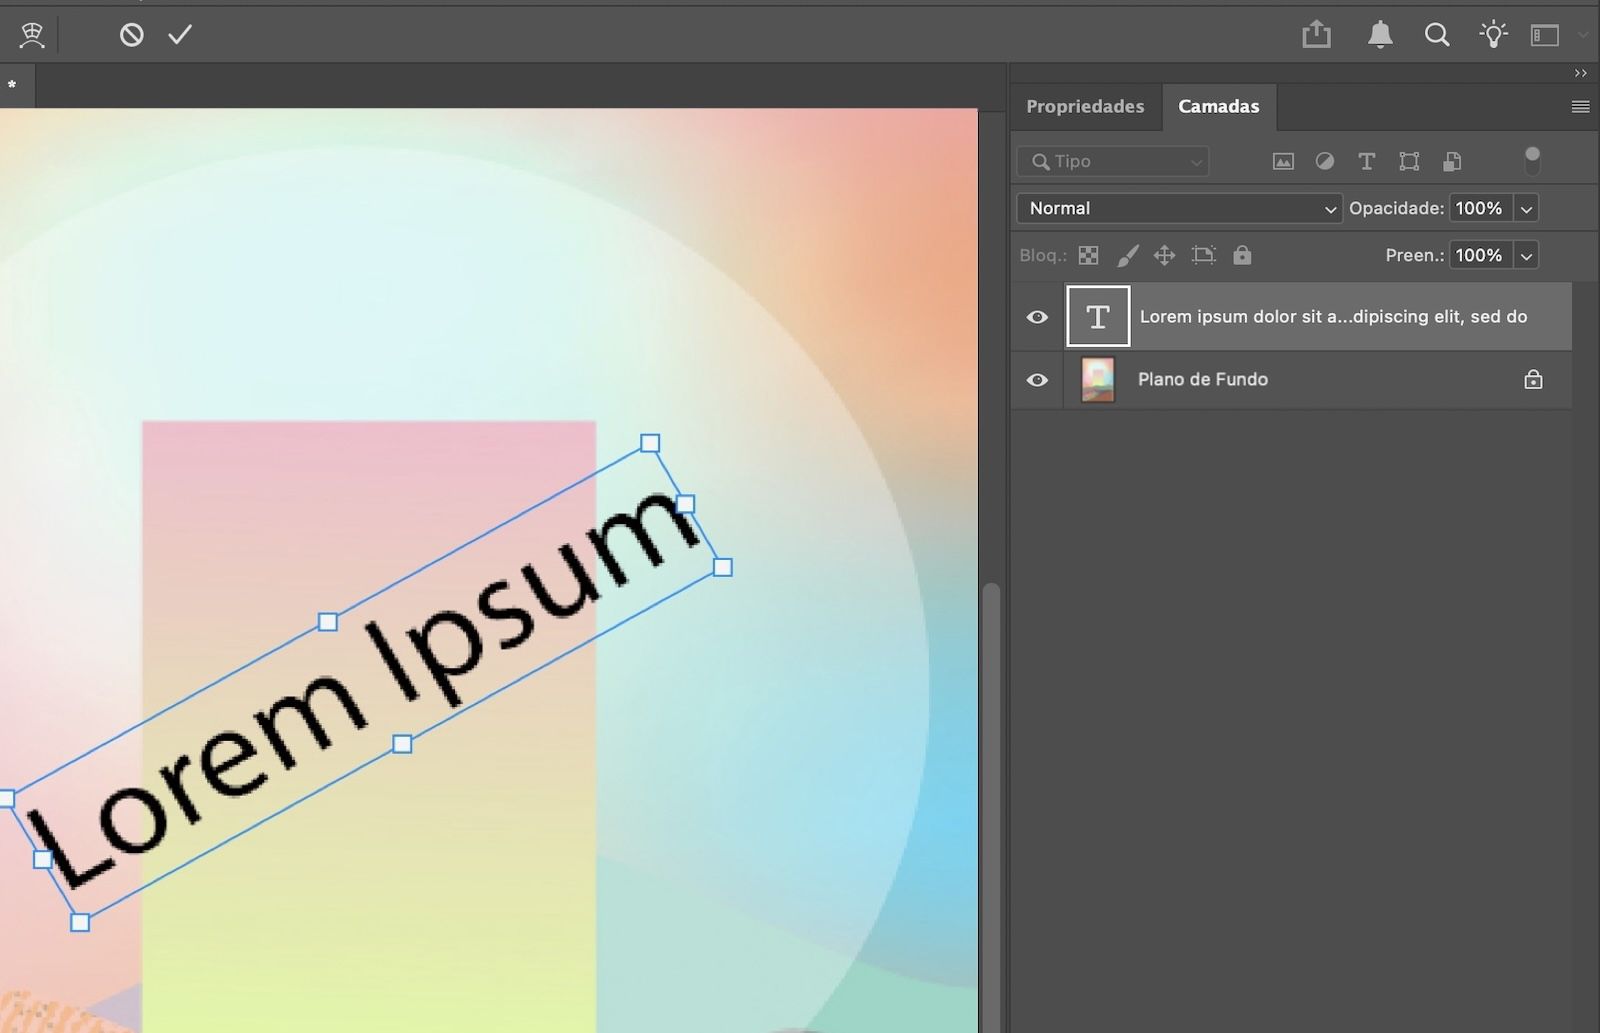Open the Preen. fill slider arrow
Viewport: 1600px width, 1033px height.
[x=1526, y=255]
